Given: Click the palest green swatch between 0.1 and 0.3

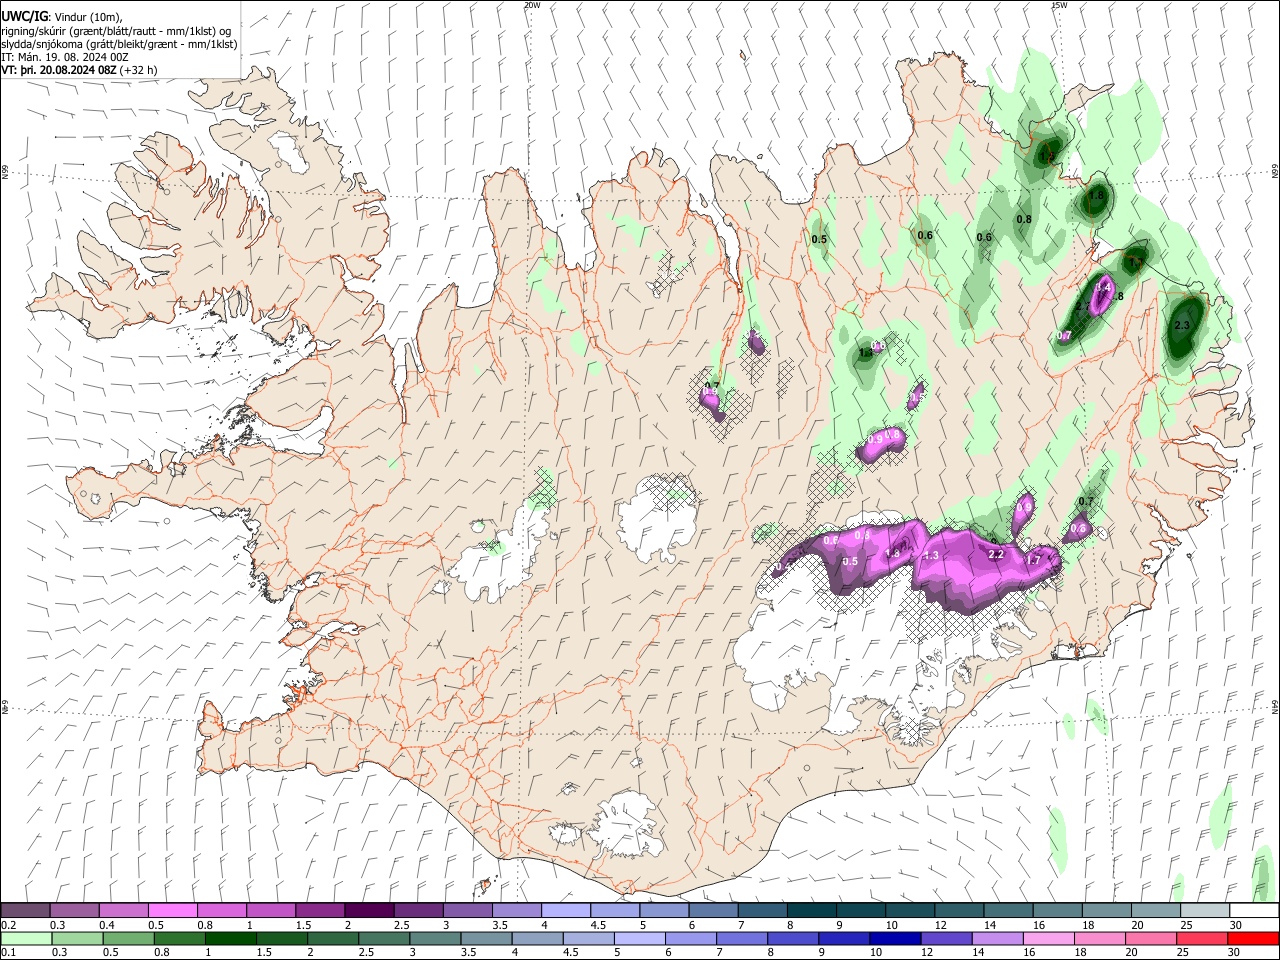Looking at the screenshot, I should pyautogui.click(x=26, y=938).
